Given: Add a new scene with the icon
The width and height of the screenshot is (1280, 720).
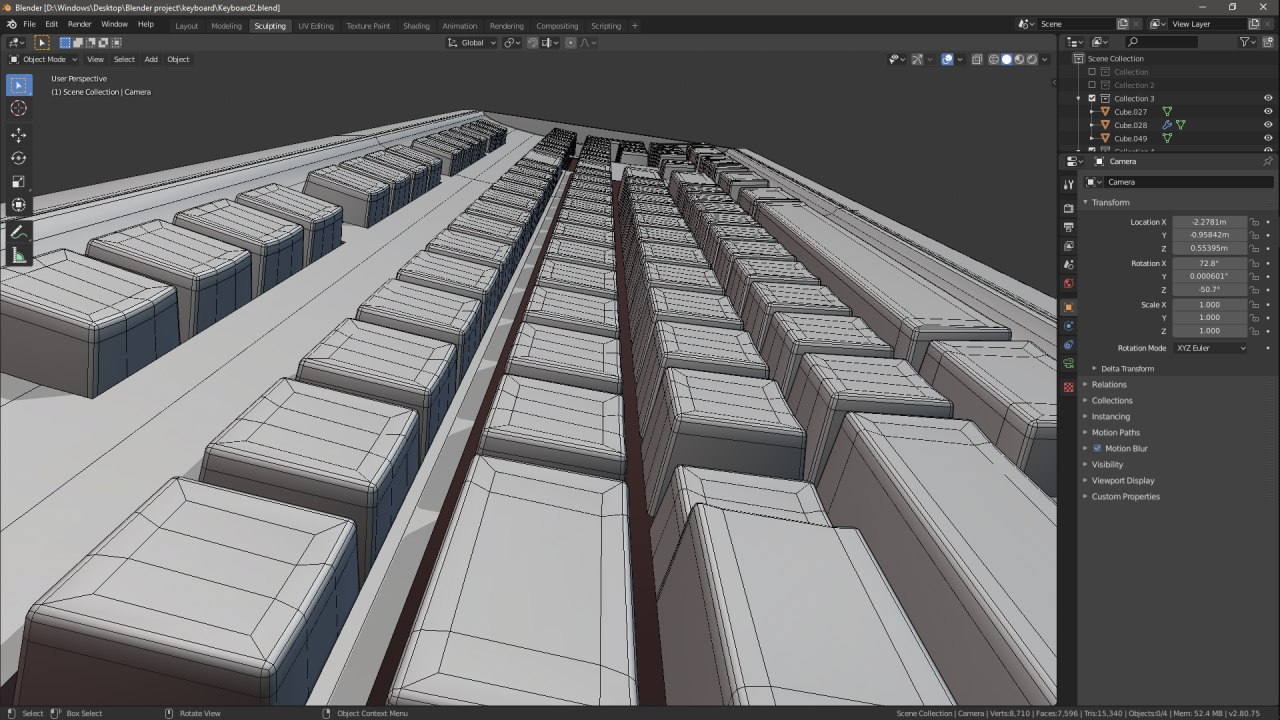Looking at the screenshot, I should (x=1123, y=24).
